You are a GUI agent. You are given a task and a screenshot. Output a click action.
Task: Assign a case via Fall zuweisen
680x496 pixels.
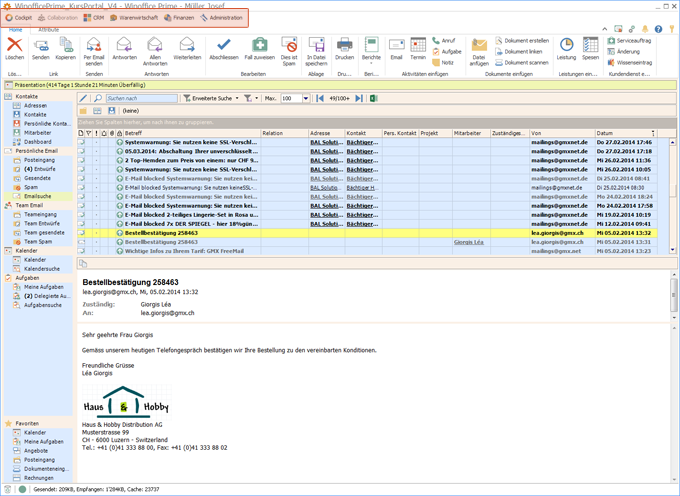(x=259, y=49)
